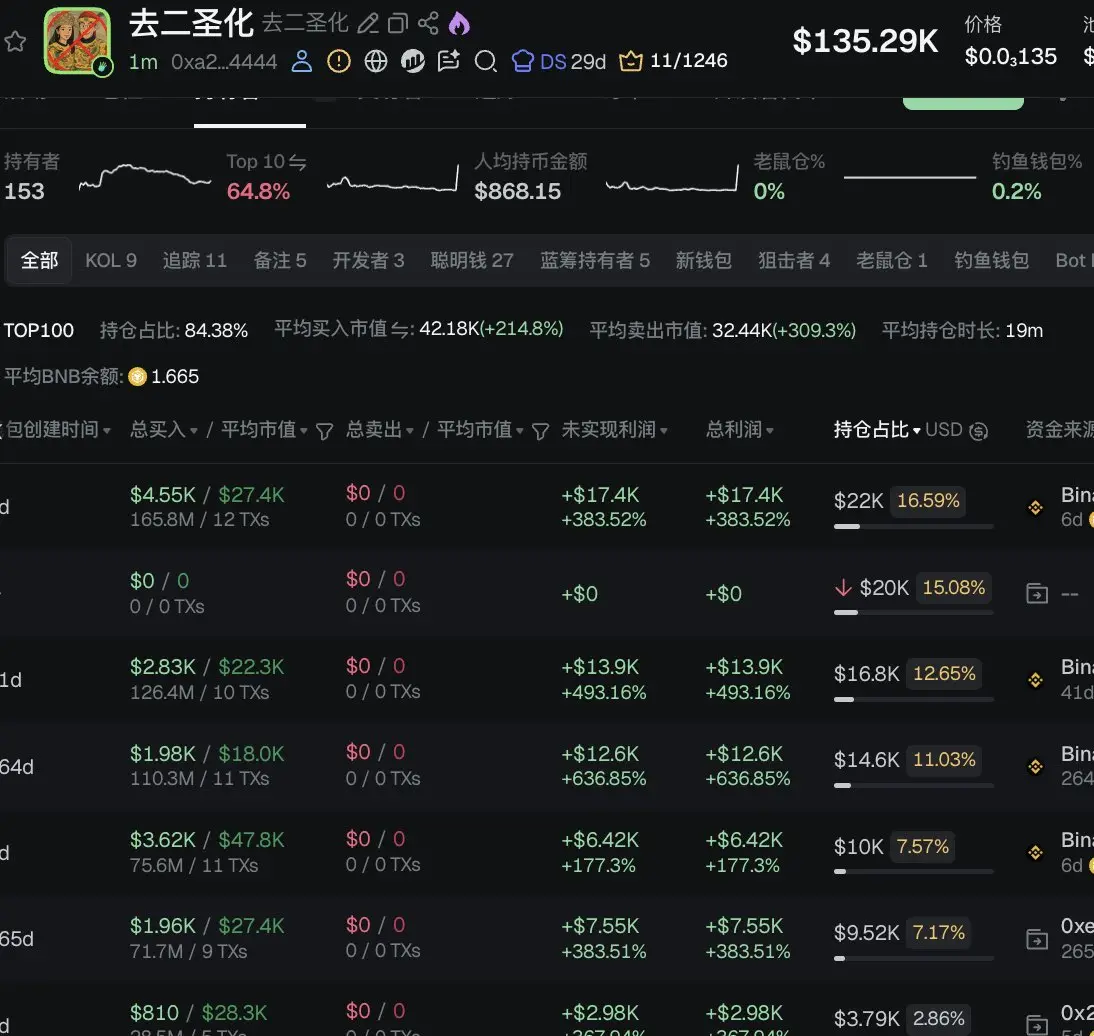This screenshot has width=1094, height=1036.
Task: Click transfer-in icon in 15.08% row
Action: click(1037, 594)
